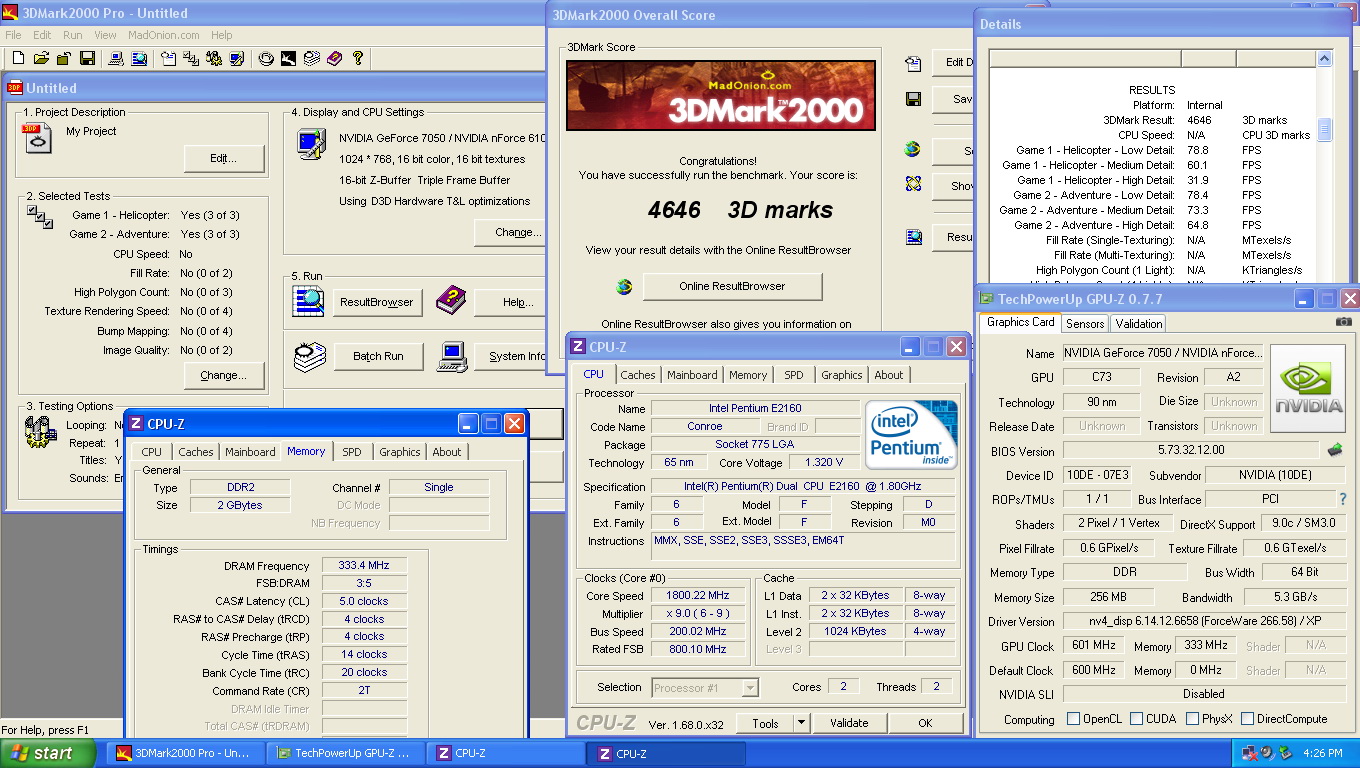
Task: Click the Tools button in CPU-Z
Action: click(x=765, y=723)
